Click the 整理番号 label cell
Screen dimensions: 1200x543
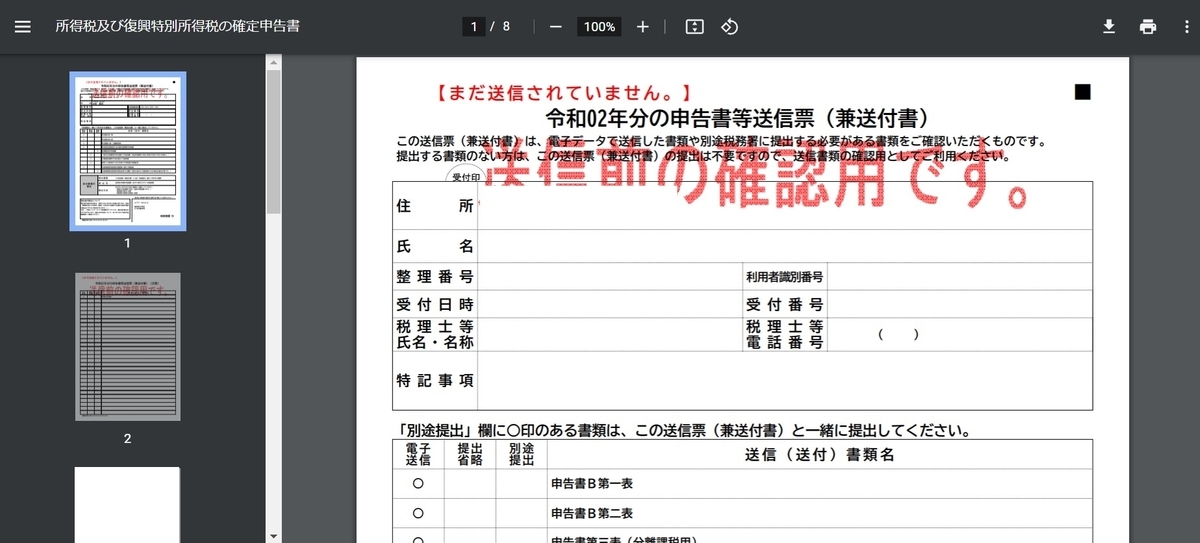[x=435, y=277]
